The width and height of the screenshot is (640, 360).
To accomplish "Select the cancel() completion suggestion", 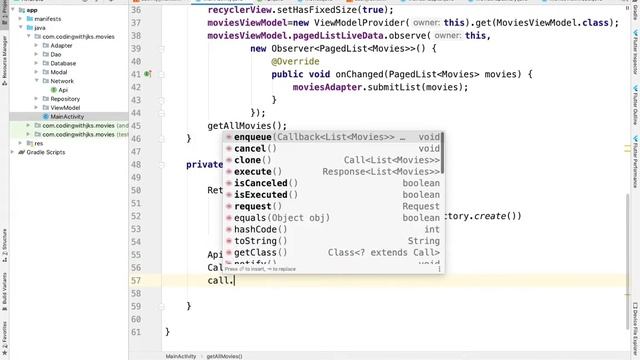I will tap(332, 149).
